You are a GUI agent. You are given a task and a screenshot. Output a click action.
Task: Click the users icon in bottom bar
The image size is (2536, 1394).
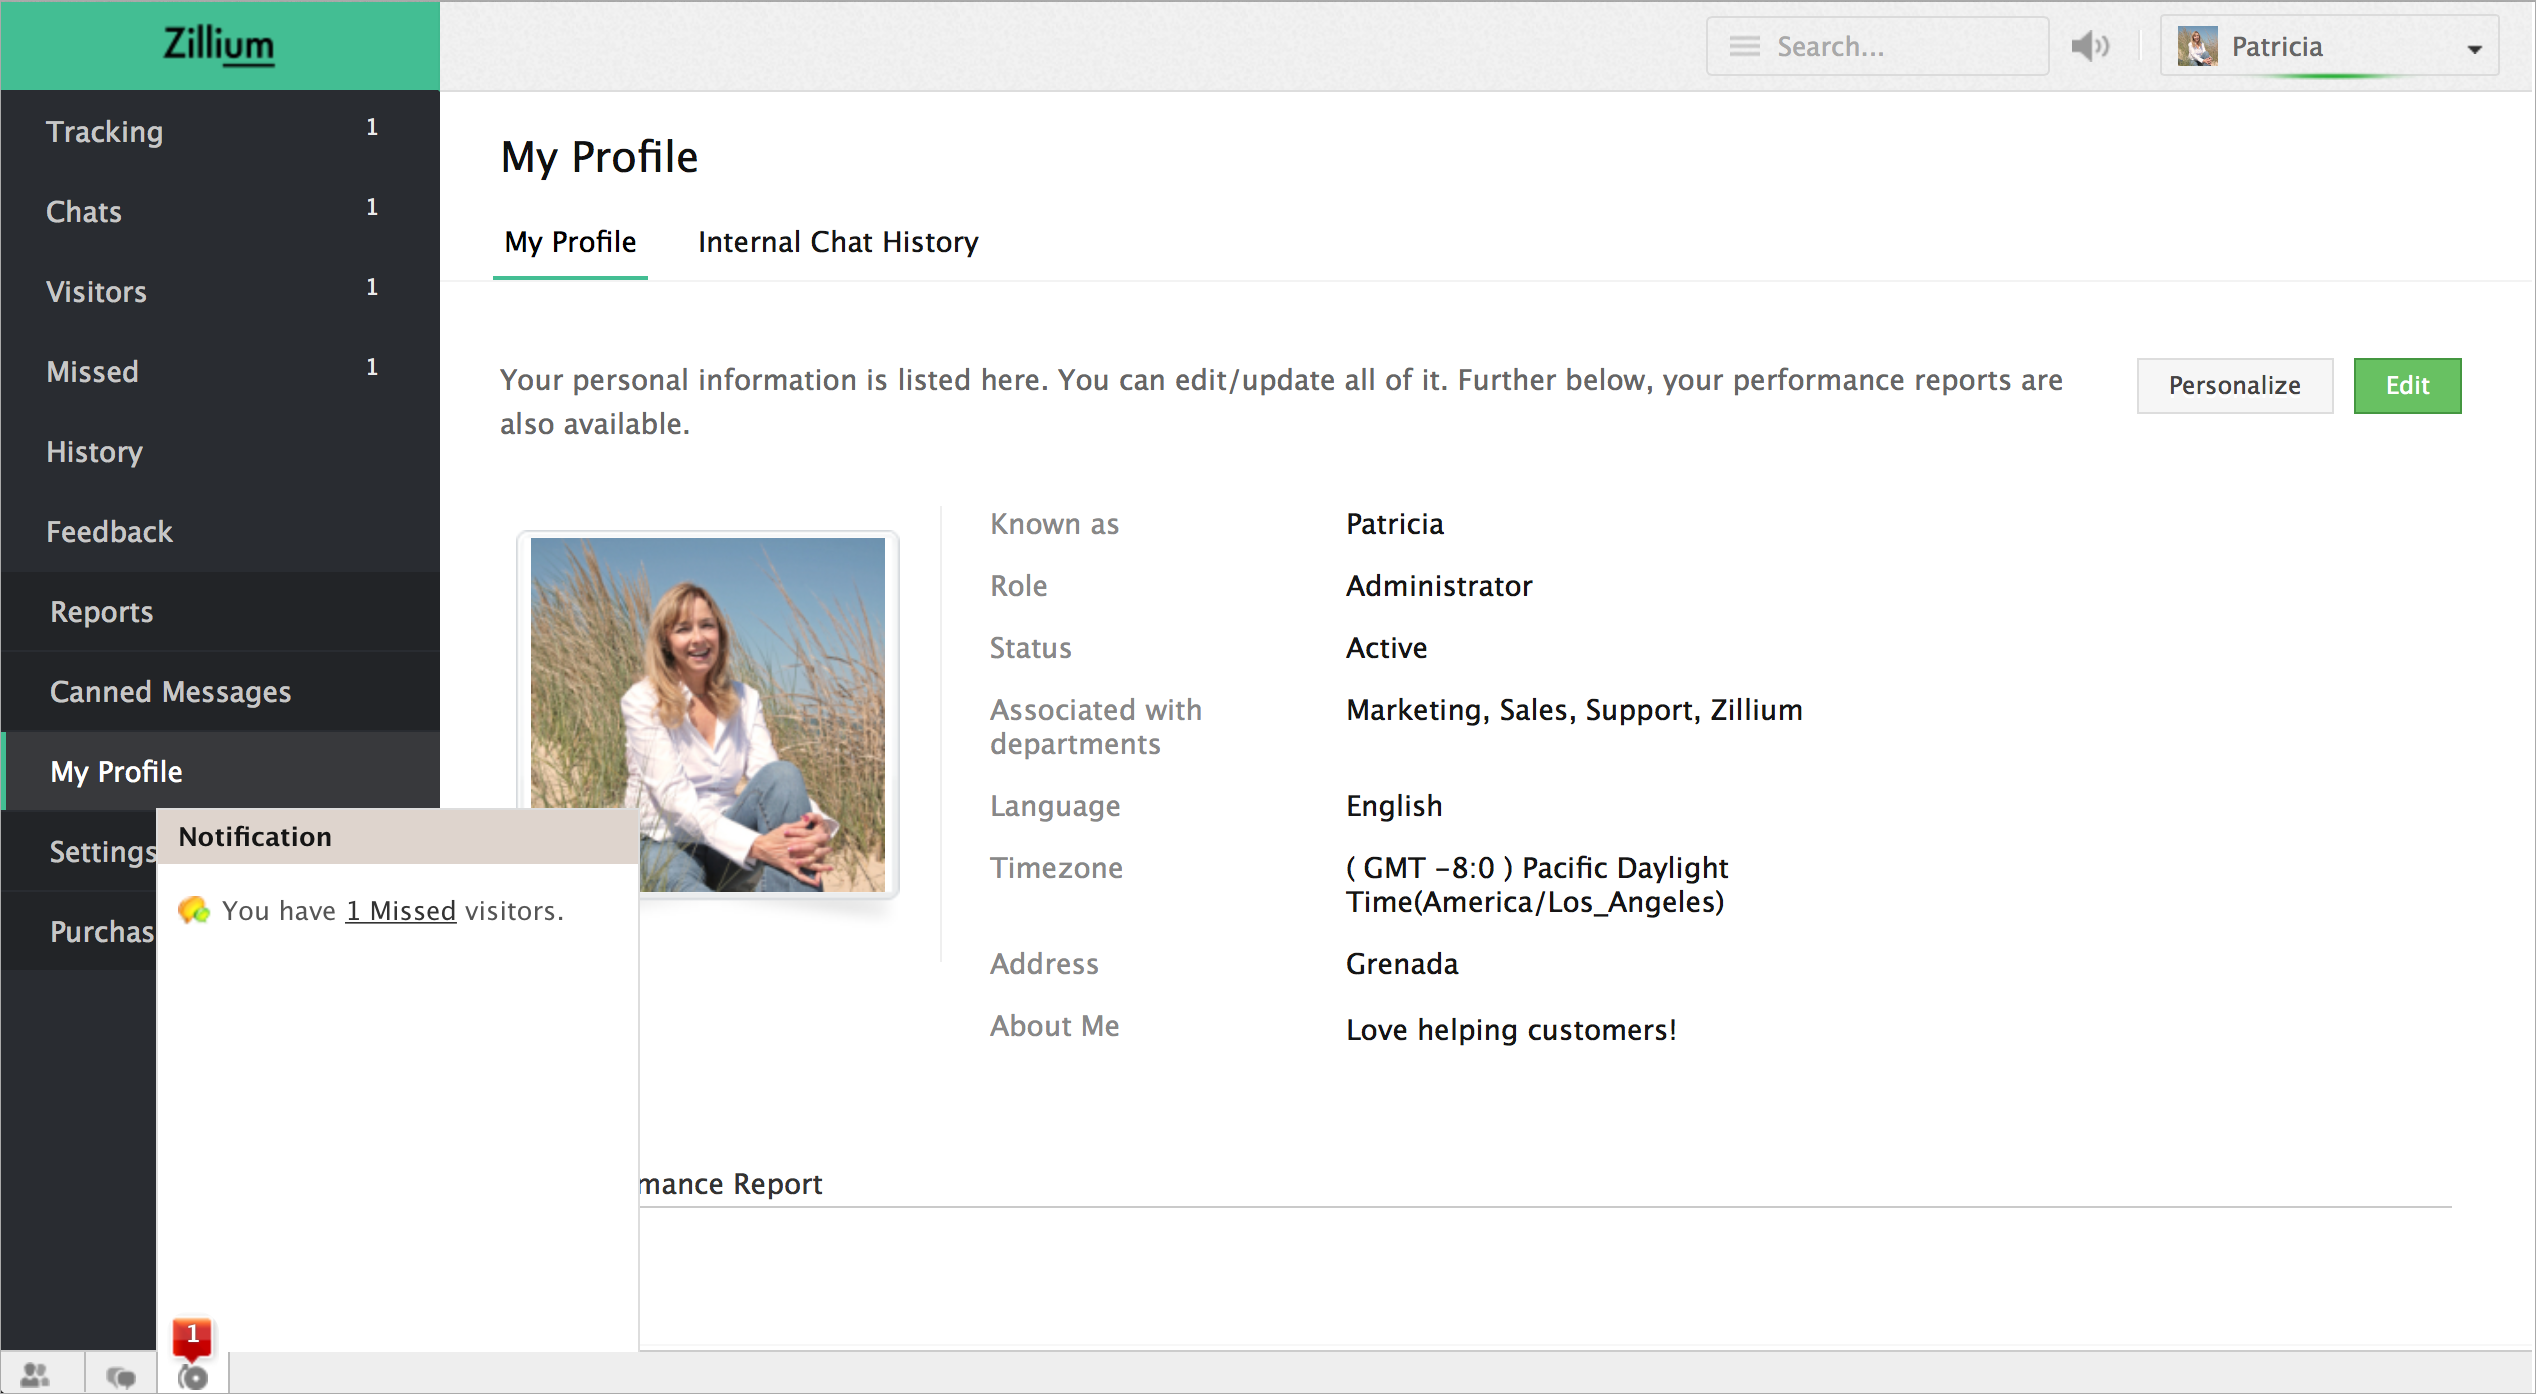point(36,1376)
